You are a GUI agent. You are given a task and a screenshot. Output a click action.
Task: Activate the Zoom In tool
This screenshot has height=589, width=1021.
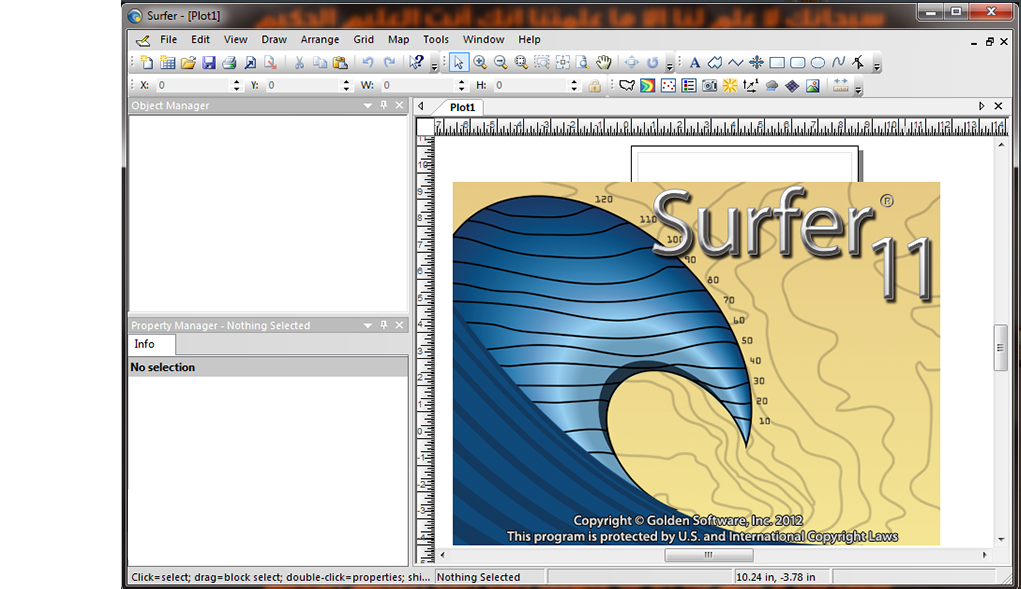coord(481,62)
